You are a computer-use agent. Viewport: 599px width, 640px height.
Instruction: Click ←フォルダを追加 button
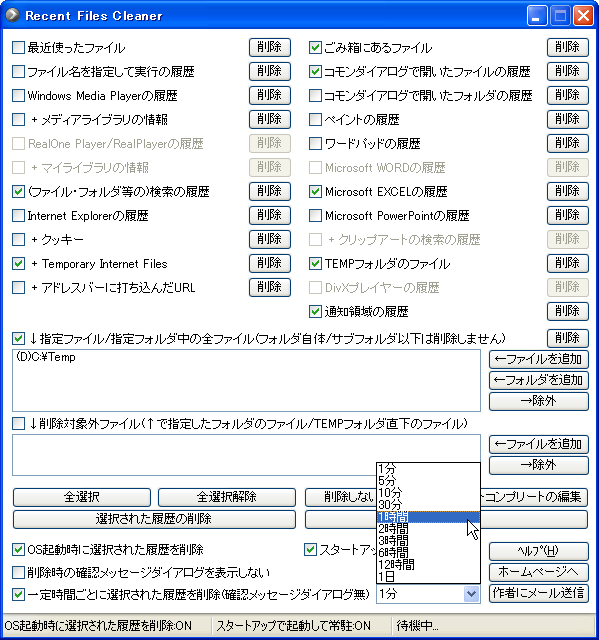tap(539, 380)
